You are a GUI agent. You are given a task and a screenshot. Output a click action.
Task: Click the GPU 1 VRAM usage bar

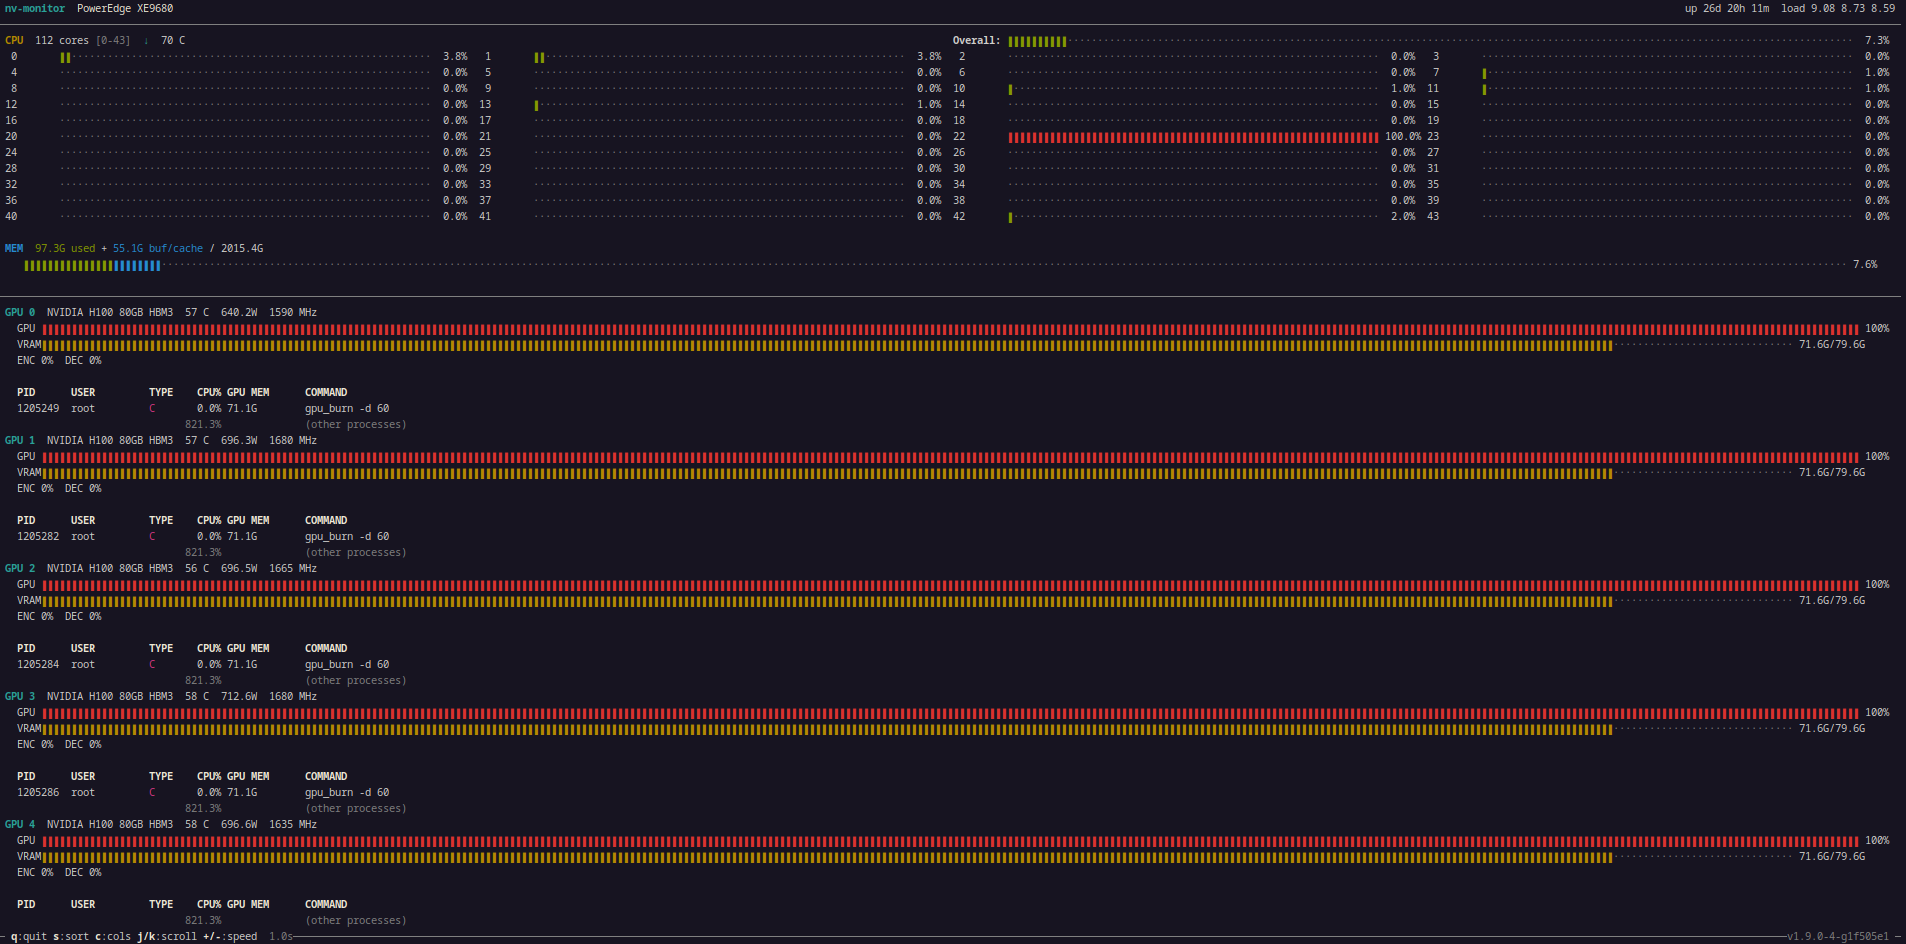(x=917, y=473)
